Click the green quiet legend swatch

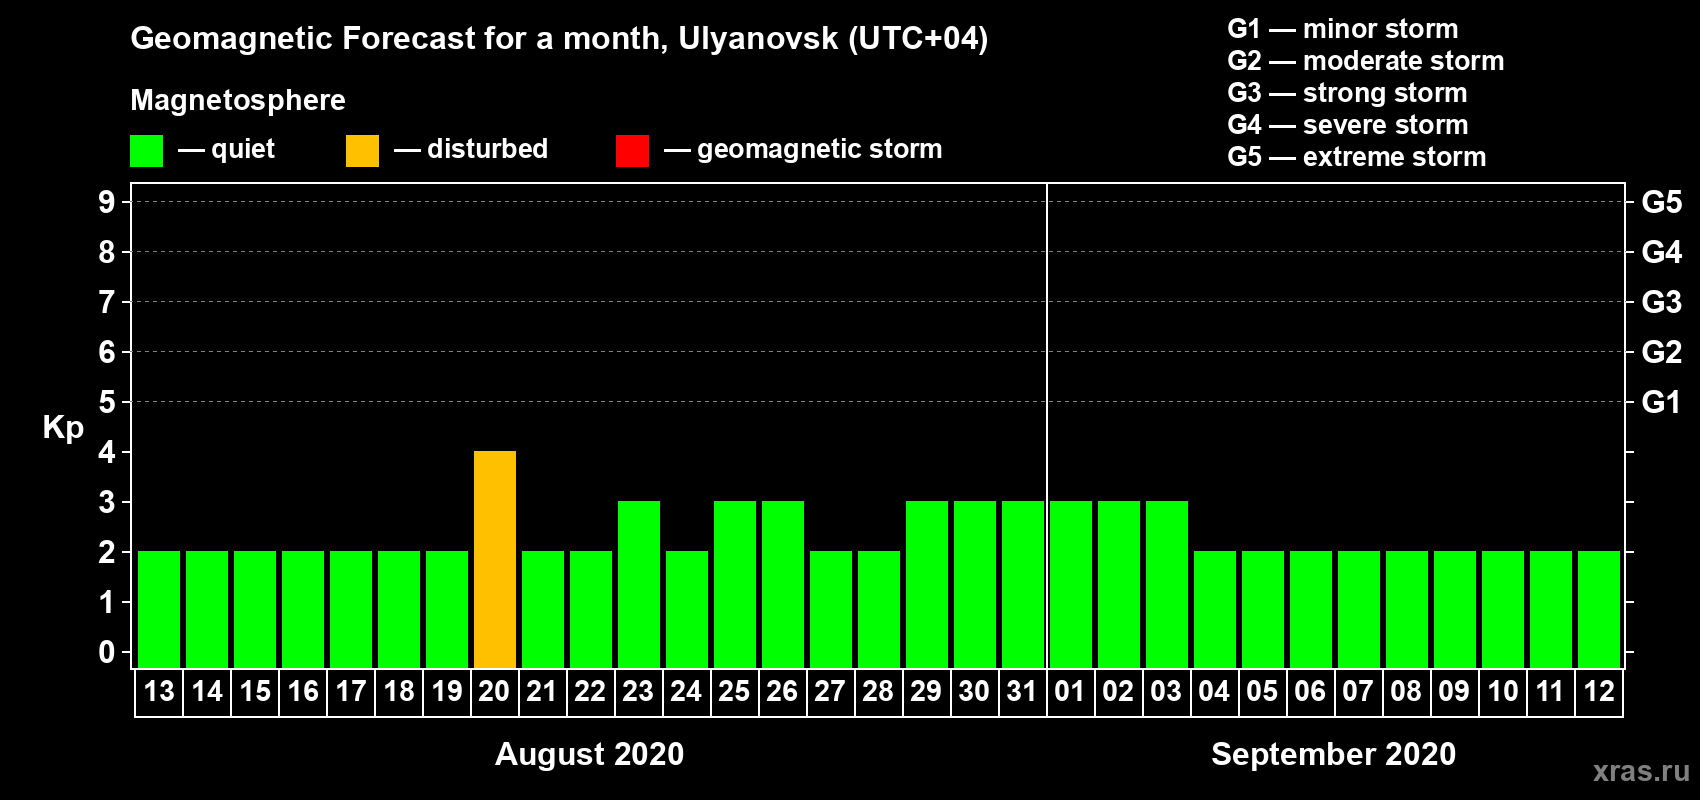tap(146, 151)
